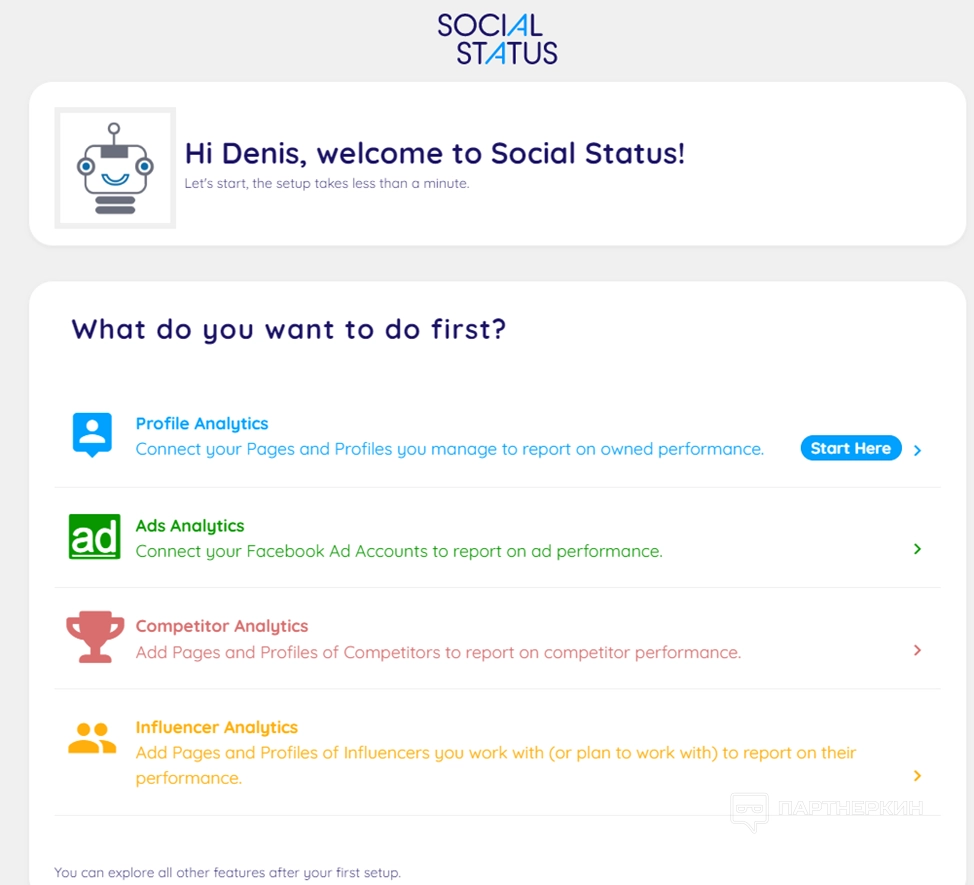Click the Social Status logo
Screen dimensions: 974x885
(497, 39)
